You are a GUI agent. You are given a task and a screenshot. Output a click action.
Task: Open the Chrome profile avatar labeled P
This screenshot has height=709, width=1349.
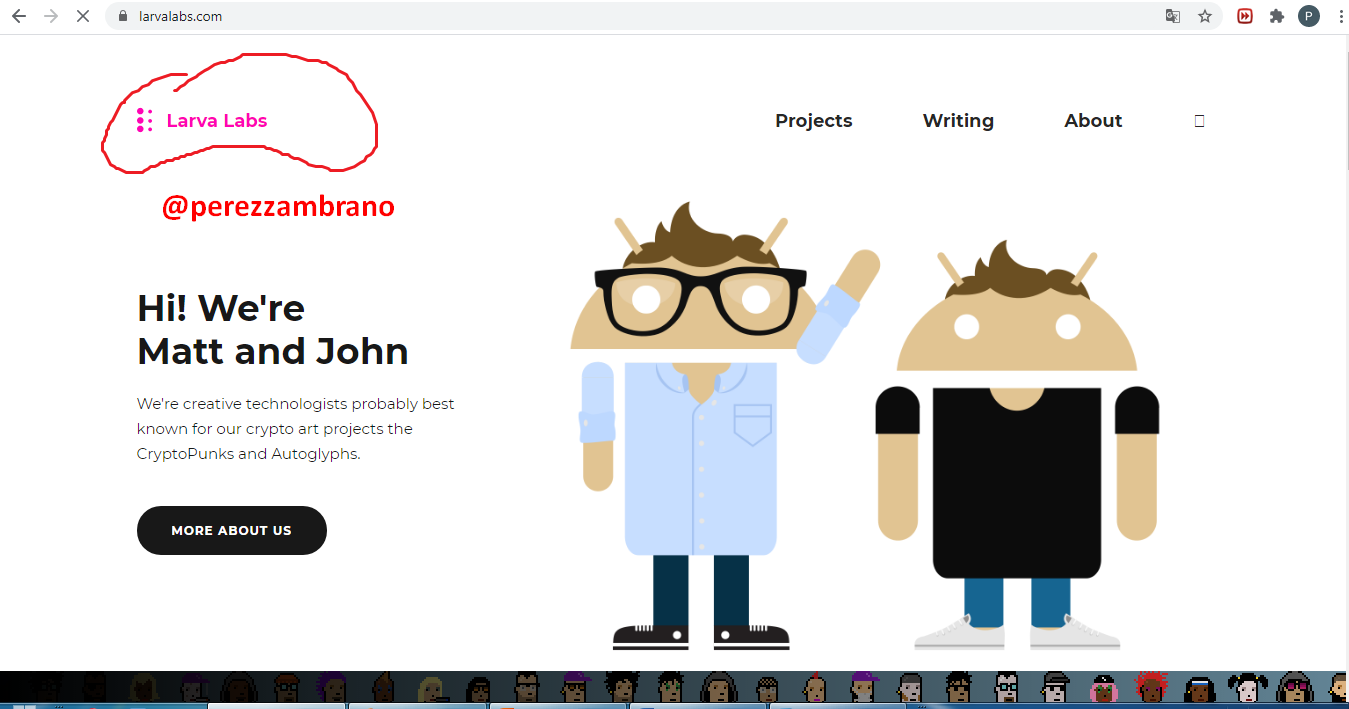pos(1309,16)
